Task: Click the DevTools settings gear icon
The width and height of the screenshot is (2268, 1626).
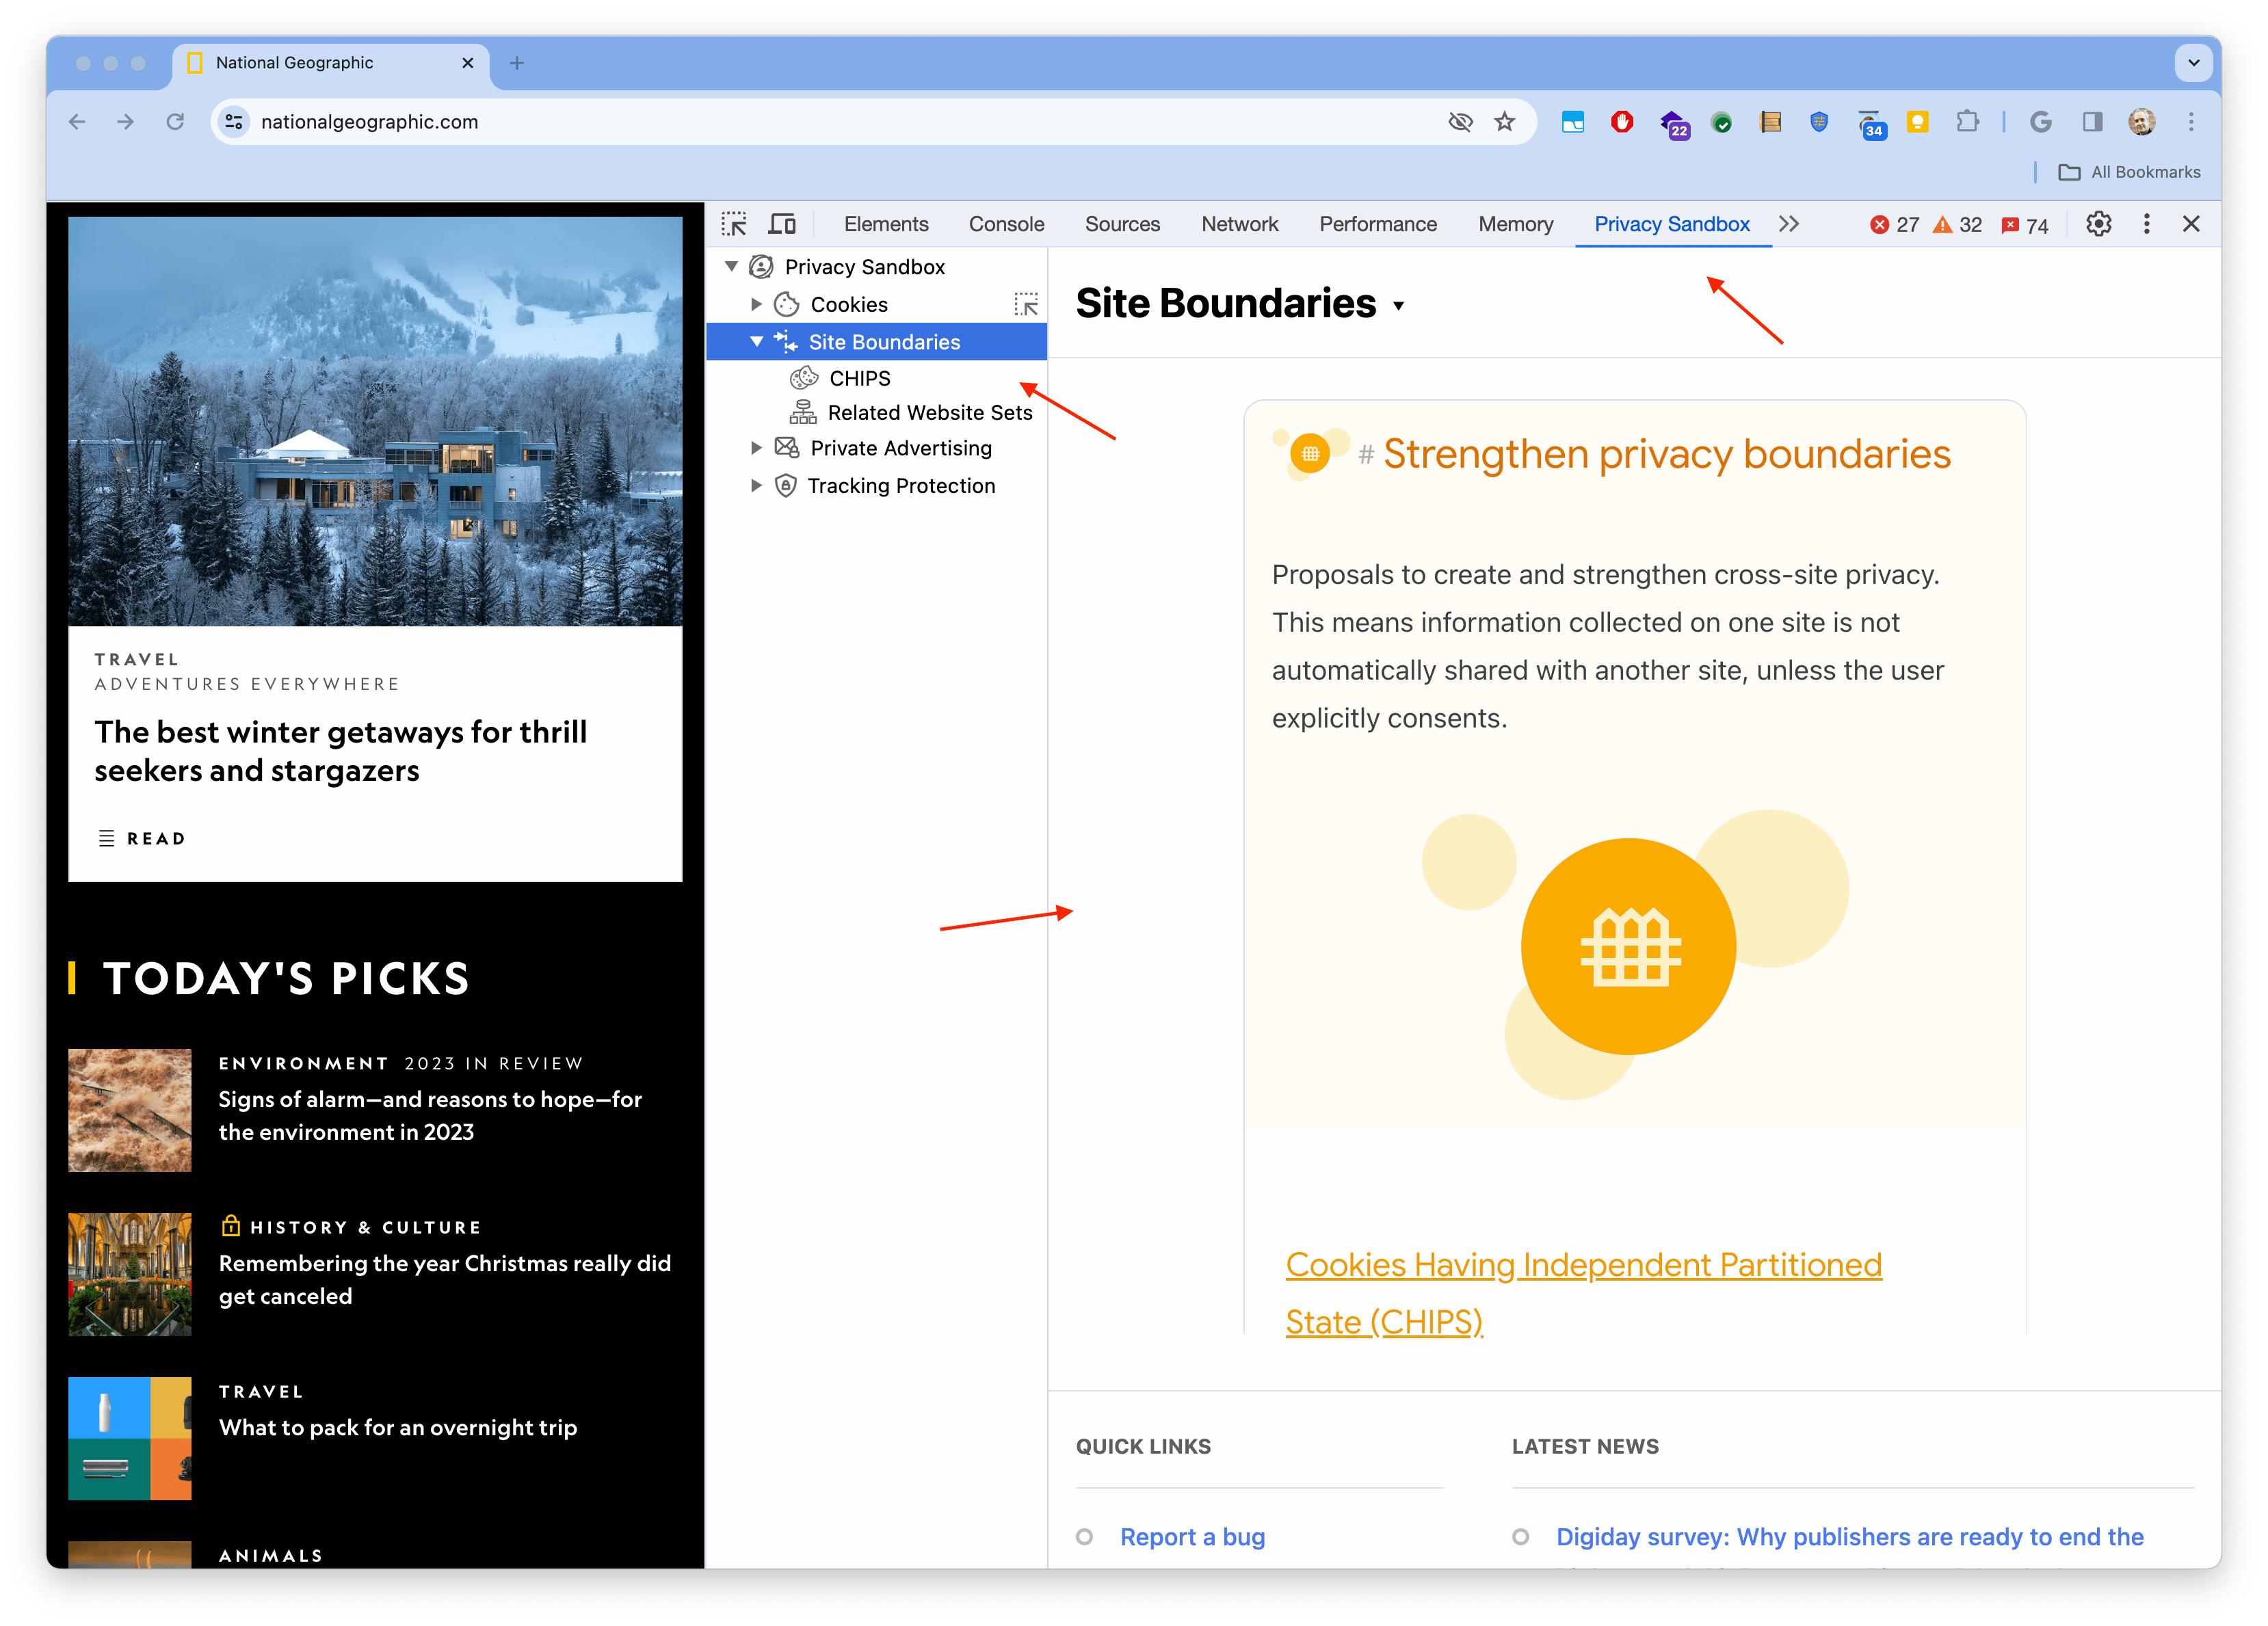Action: (x=2102, y=224)
